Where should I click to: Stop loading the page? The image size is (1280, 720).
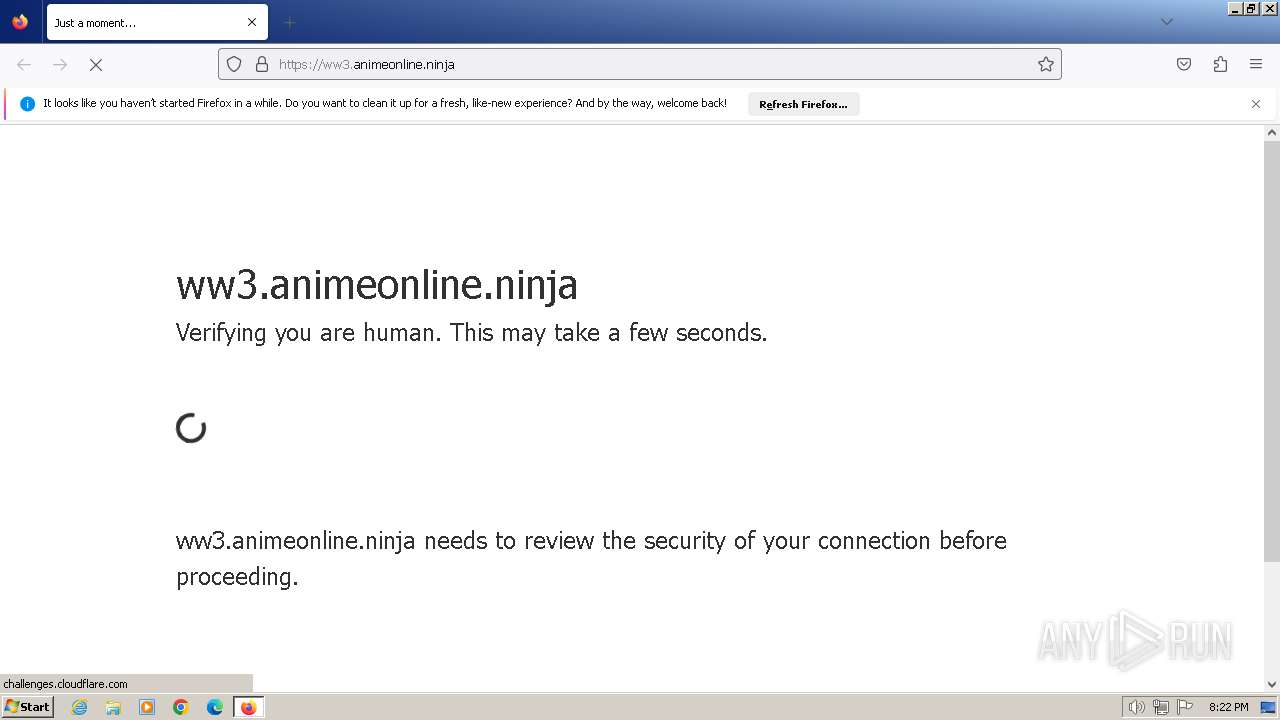point(96,64)
